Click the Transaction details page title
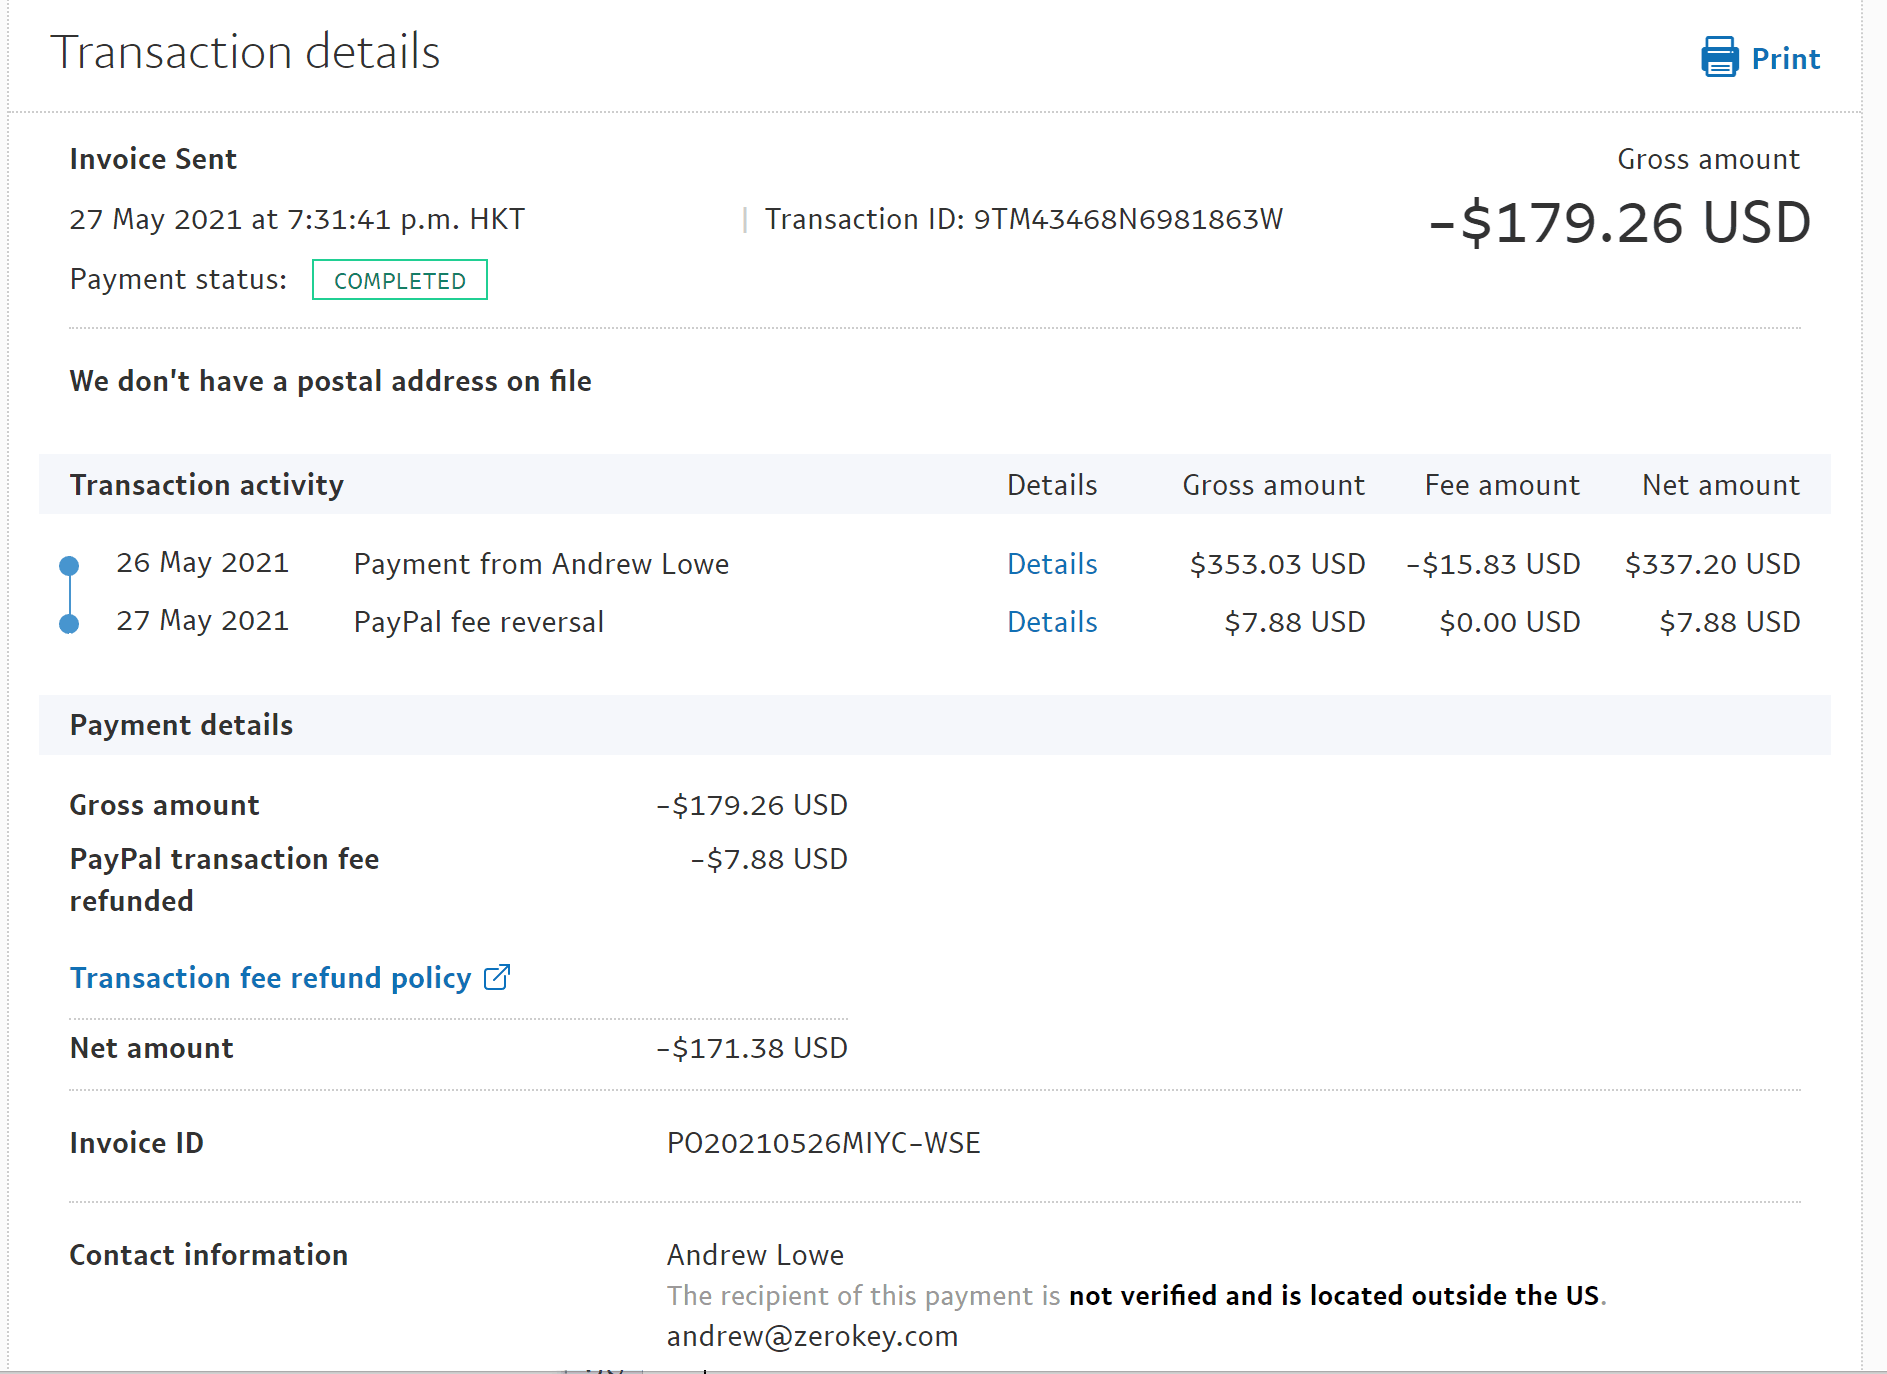 (245, 52)
